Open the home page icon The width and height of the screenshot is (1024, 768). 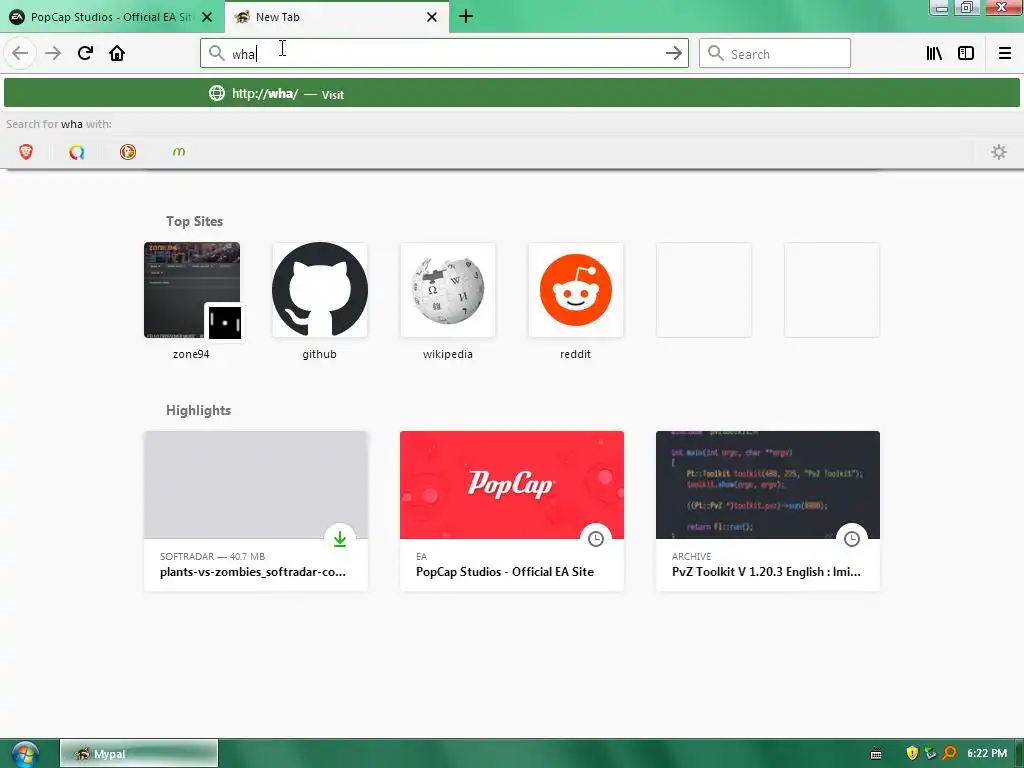[117, 53]
